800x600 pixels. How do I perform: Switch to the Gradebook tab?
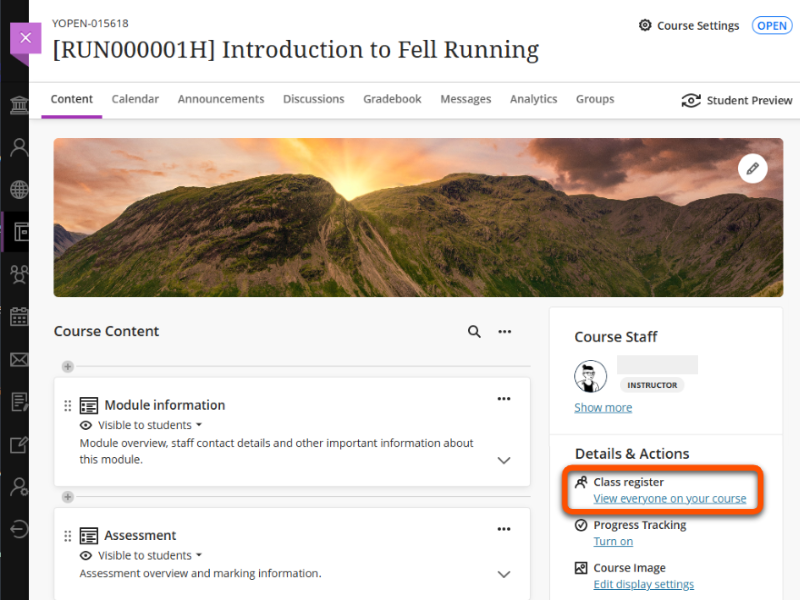click(x=392, y=99)
